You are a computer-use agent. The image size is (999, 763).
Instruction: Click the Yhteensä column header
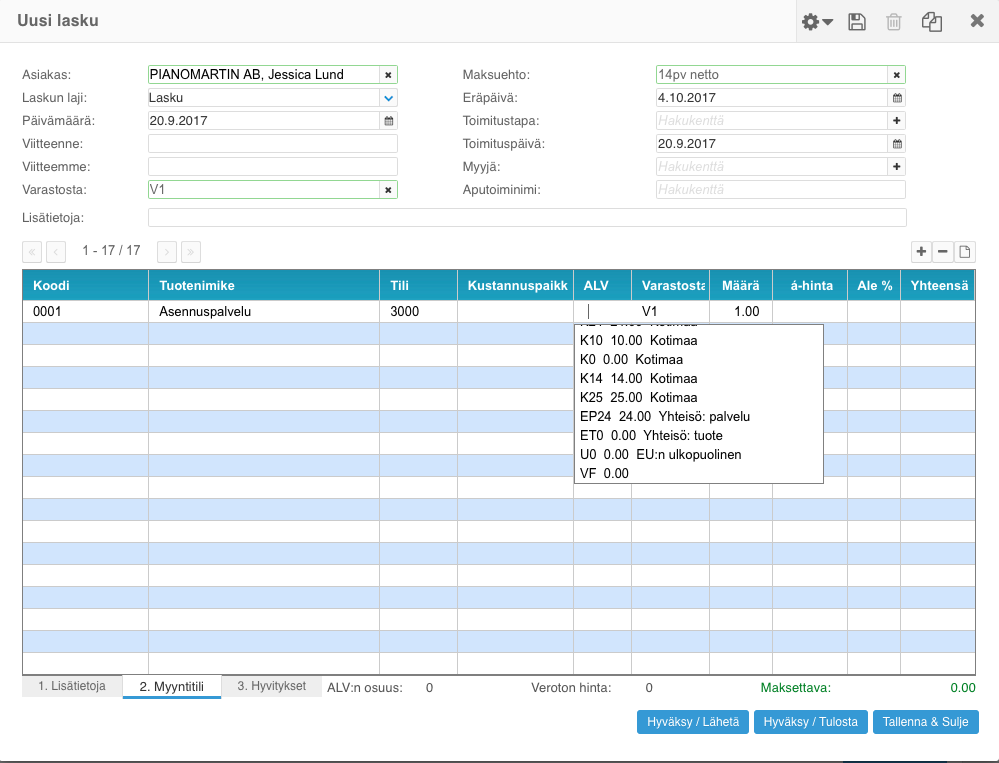938,285
